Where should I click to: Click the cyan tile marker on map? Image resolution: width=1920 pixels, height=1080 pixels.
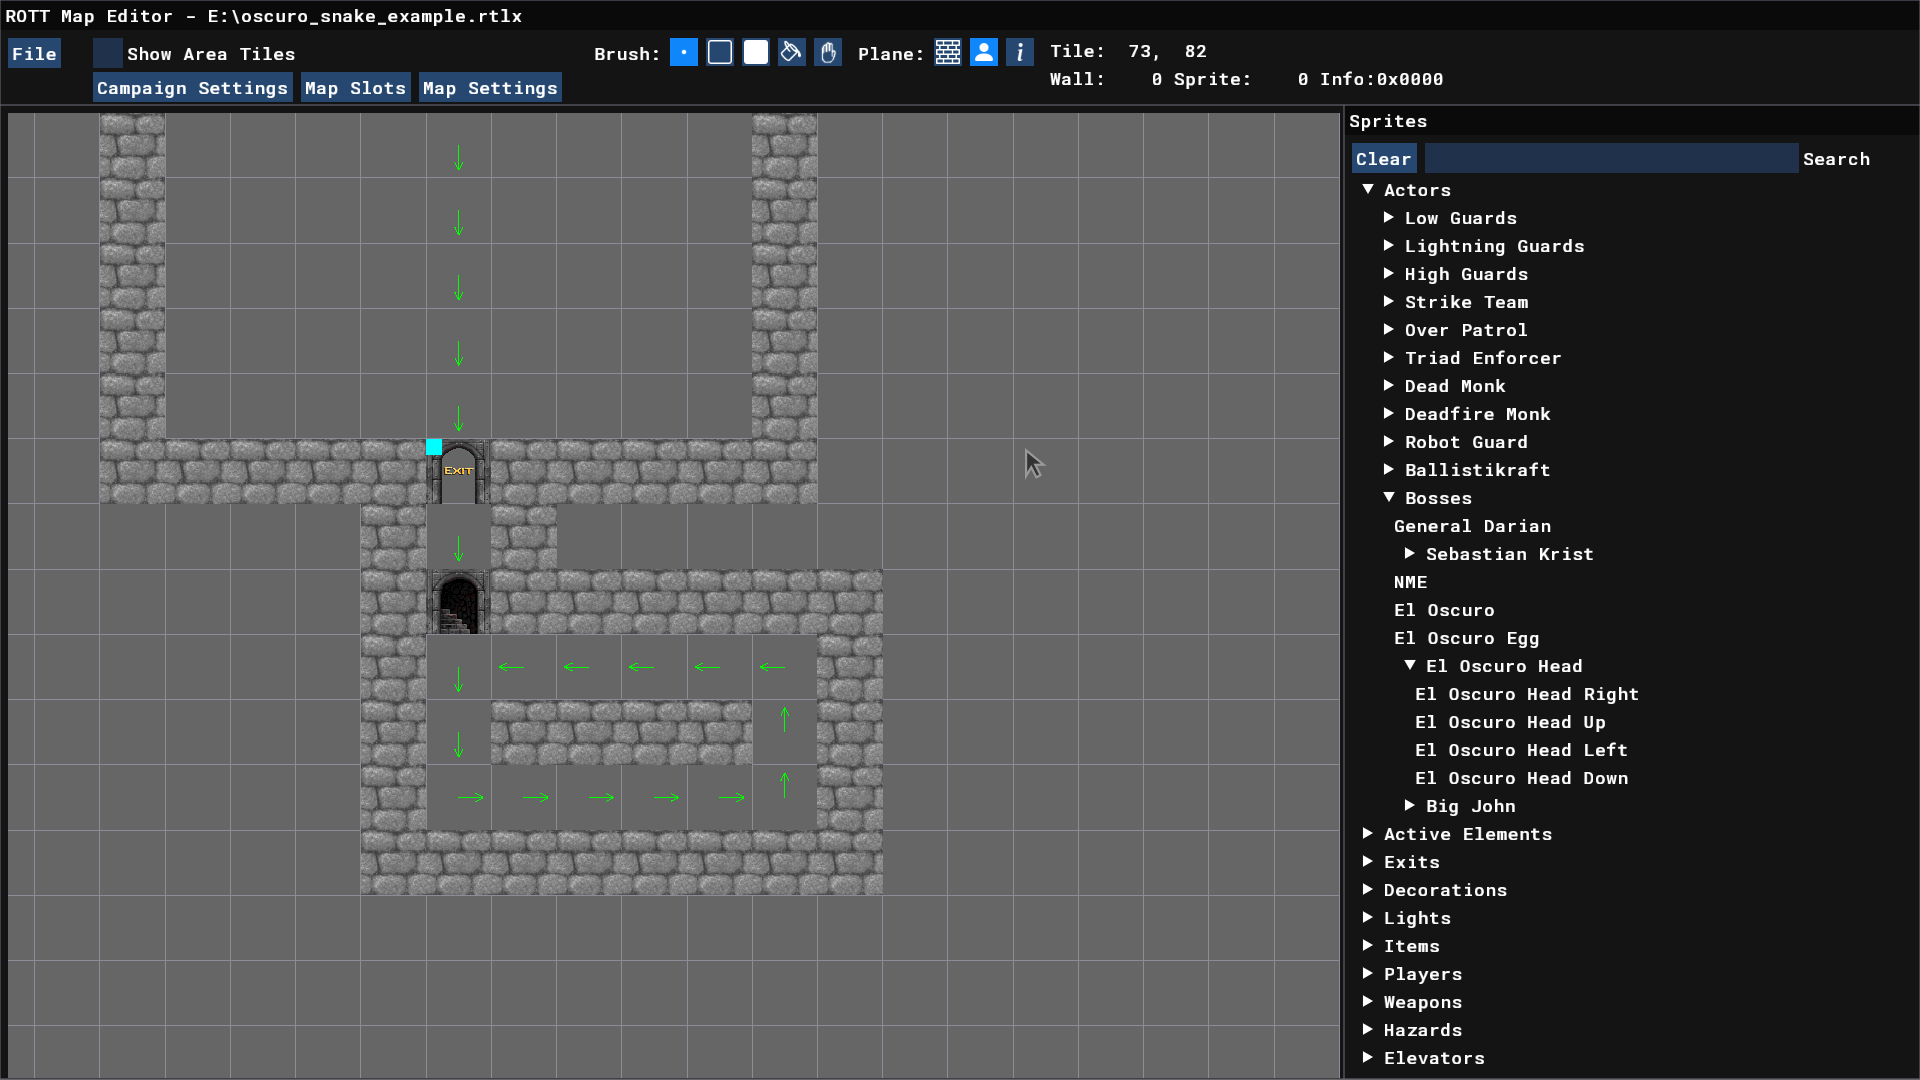click(434, 447)
